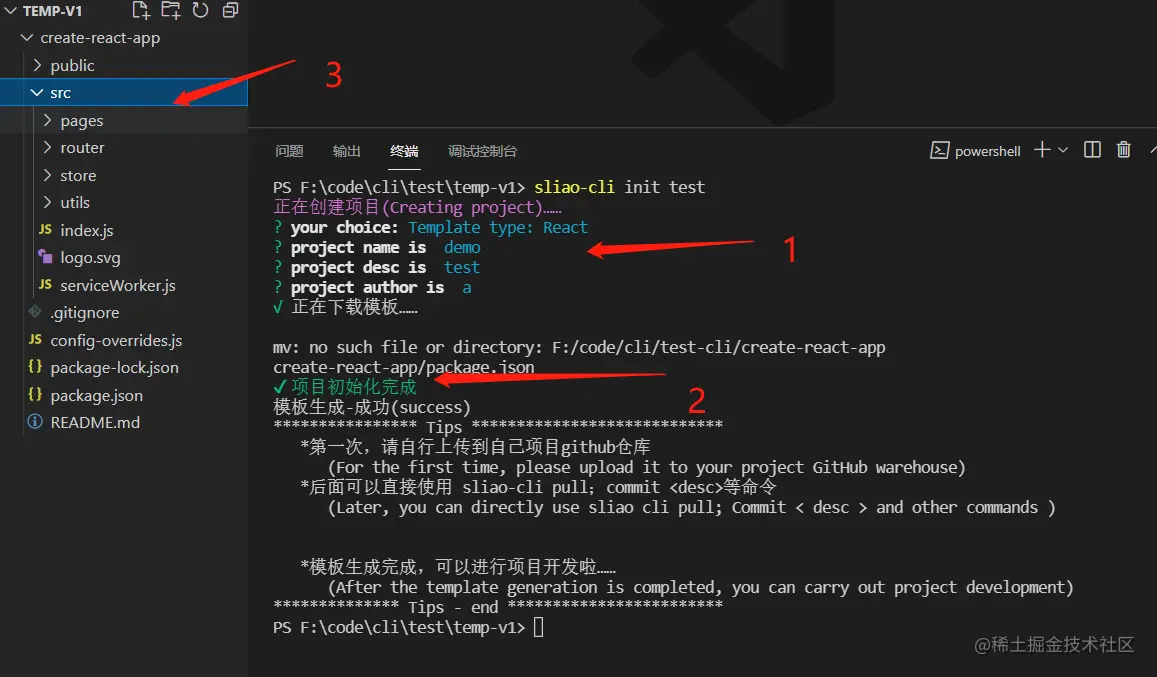The height and width of the screenshot is (677, 1157).
Task: Collapse the TEMP-V1 workspace section
Action: pyautogui.click(x=10, y=11)
